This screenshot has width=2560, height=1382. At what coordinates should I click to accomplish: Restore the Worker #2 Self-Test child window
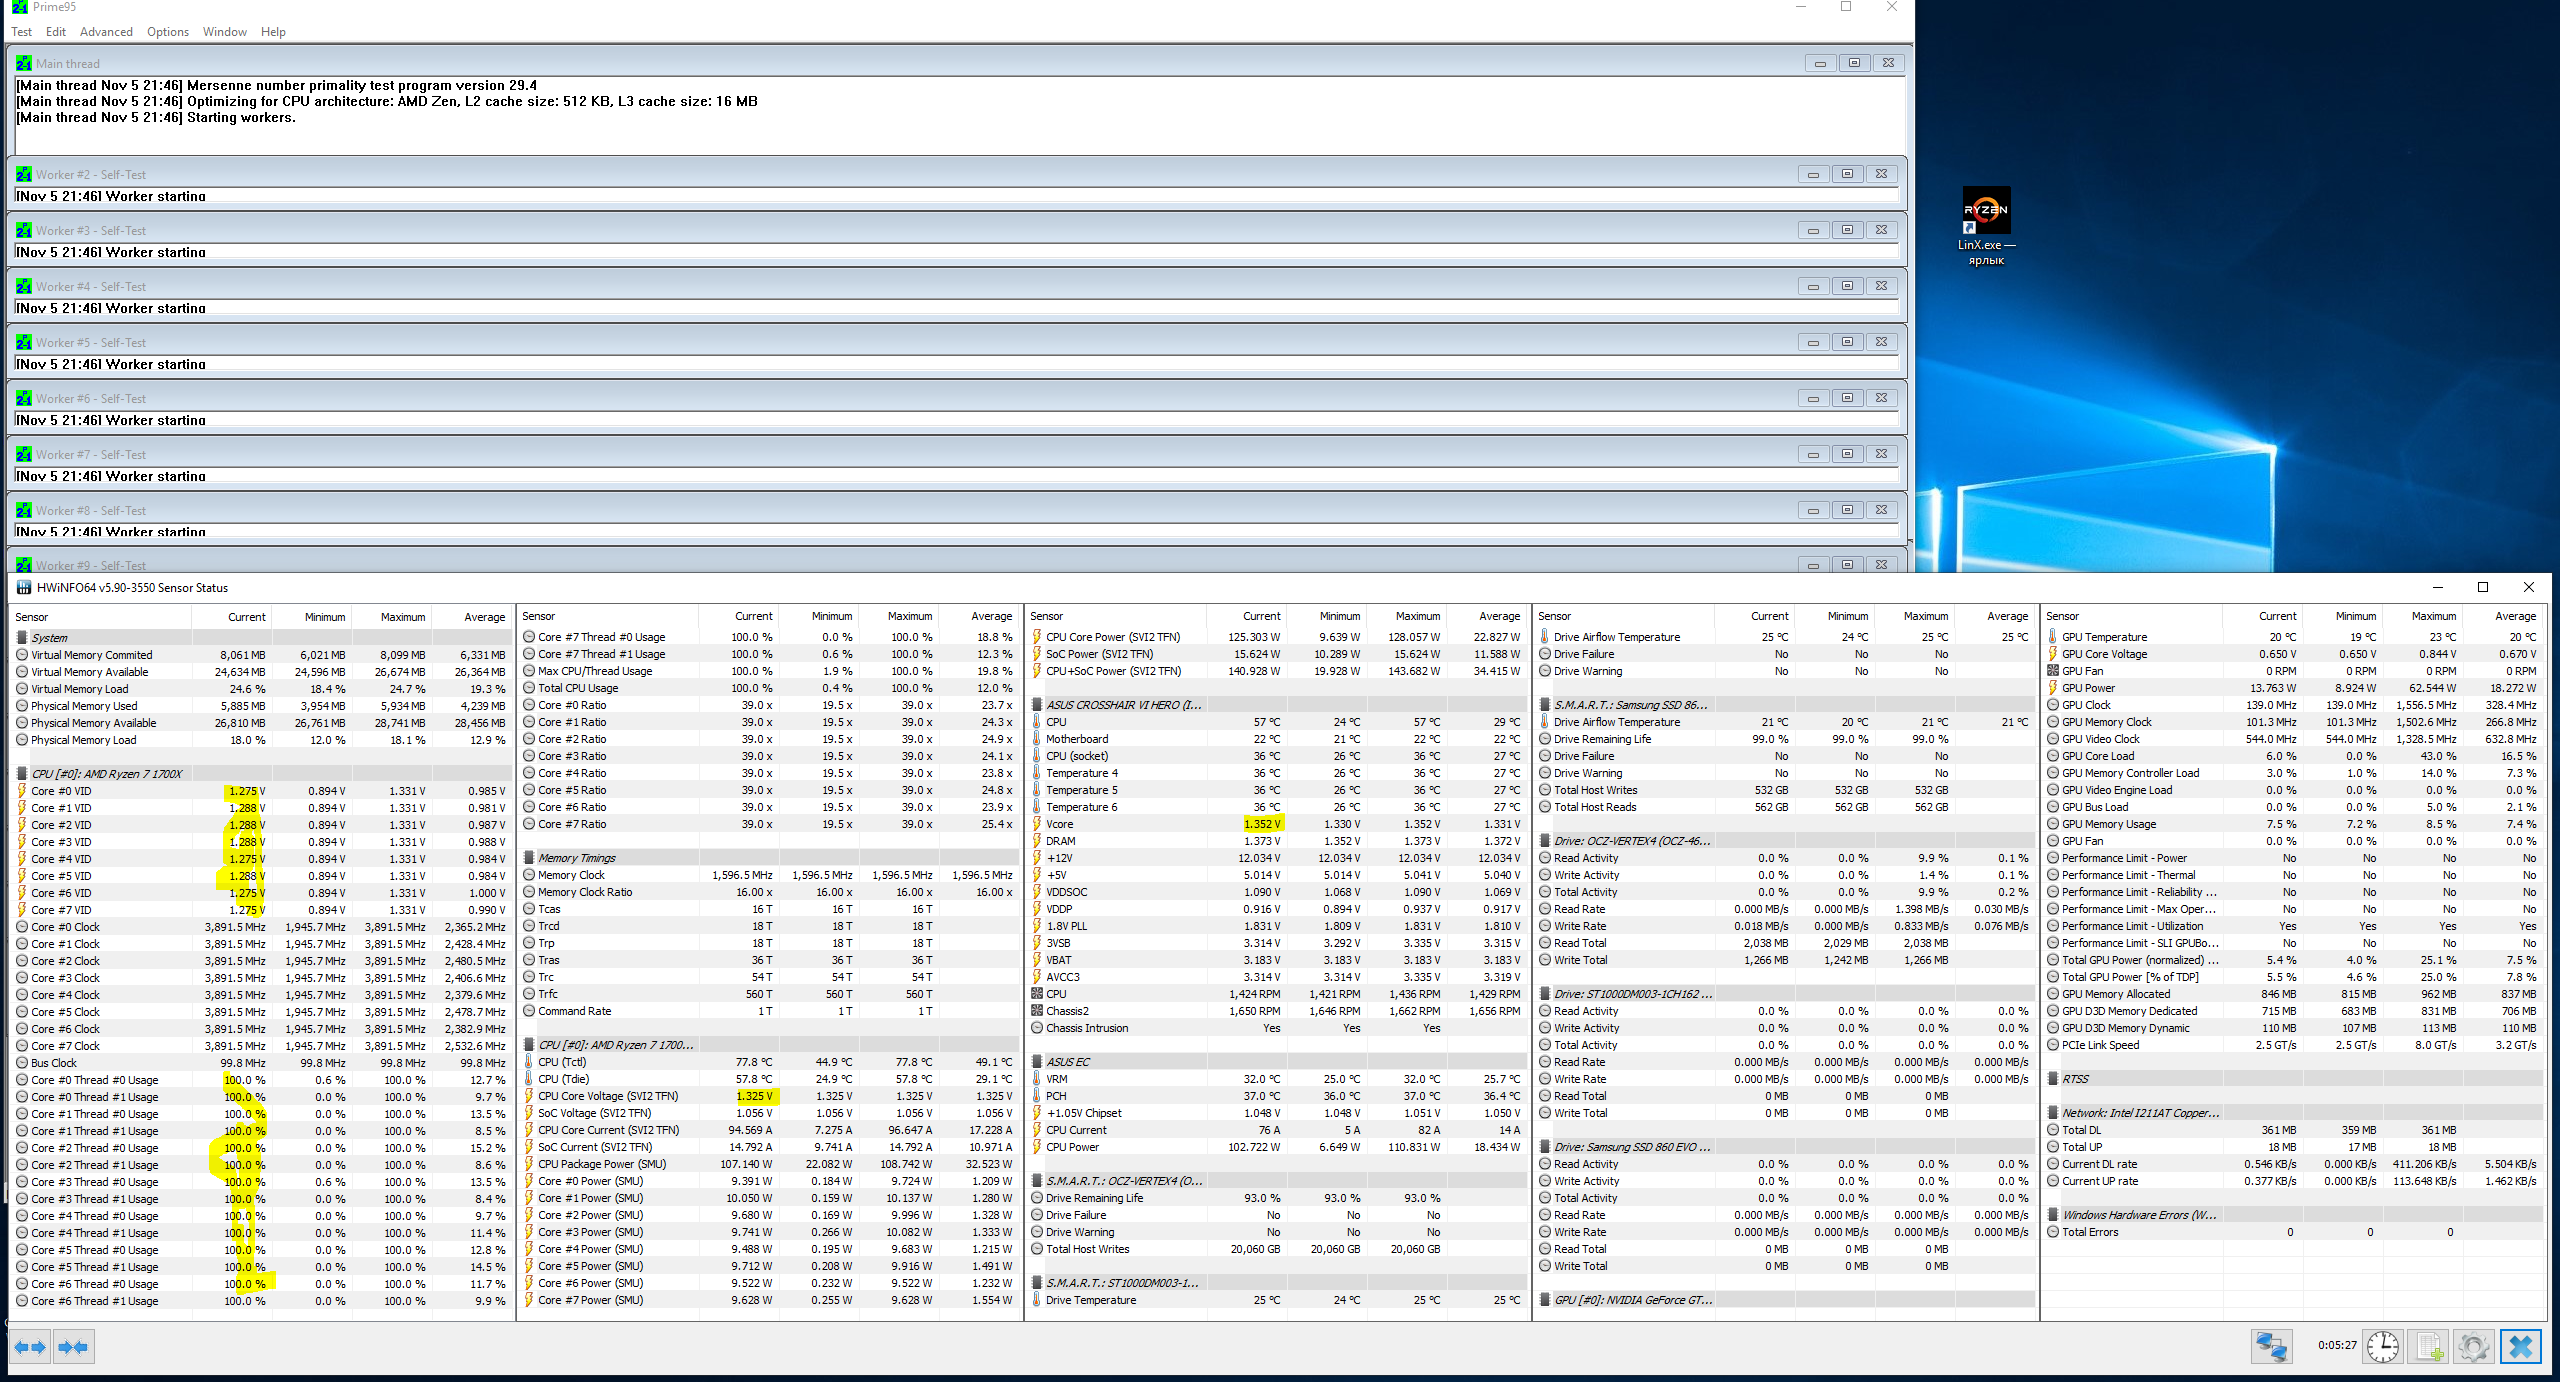tap(1847, 174)
